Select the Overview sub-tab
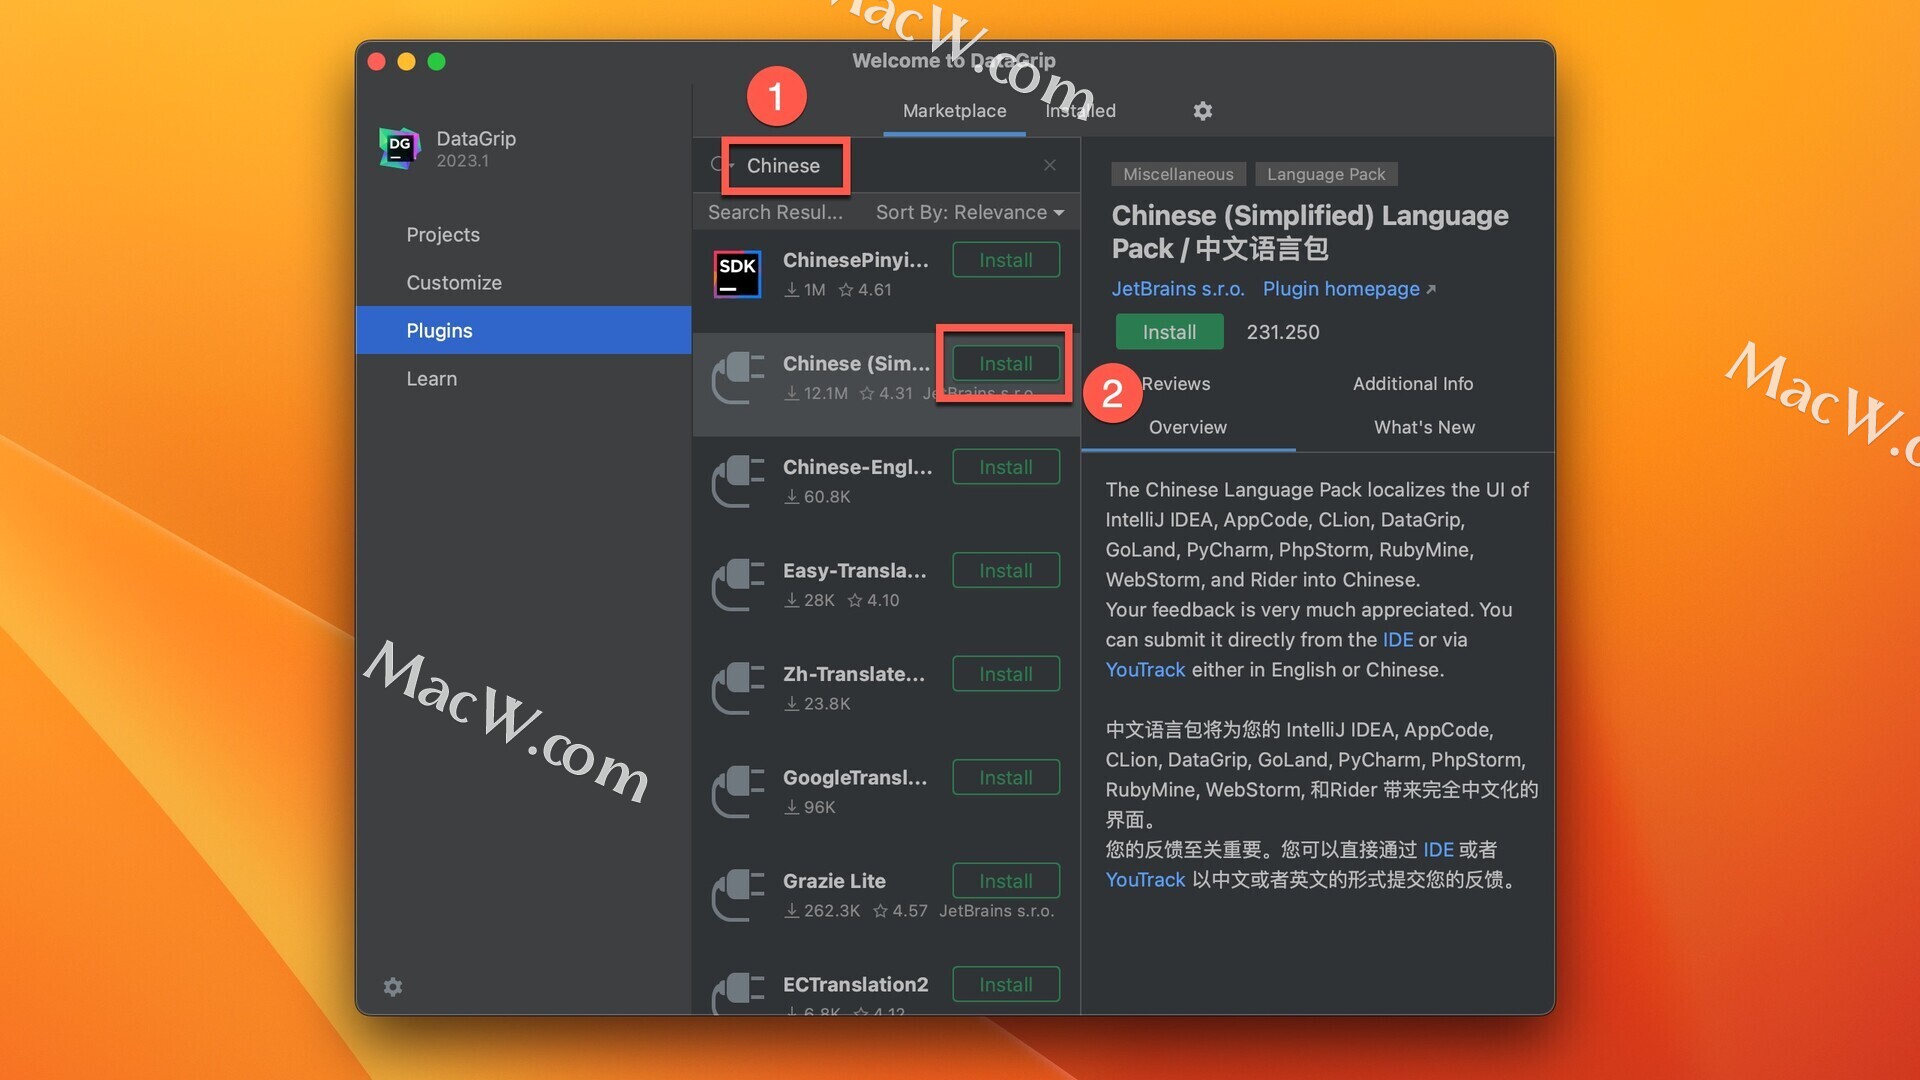Viewport: 1920px width, 1080px height. tap(1187, 427)
